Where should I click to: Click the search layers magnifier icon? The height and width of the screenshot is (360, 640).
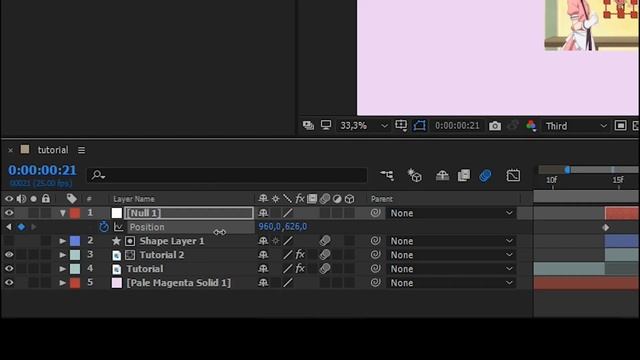pos(98,176)
